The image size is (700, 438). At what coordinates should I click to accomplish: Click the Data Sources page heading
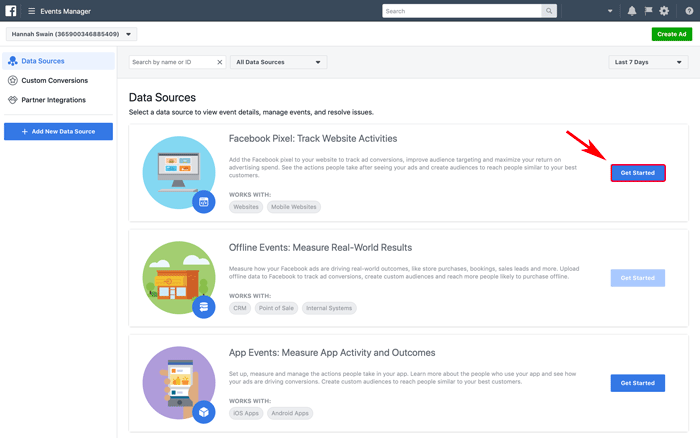coord(162,97)
